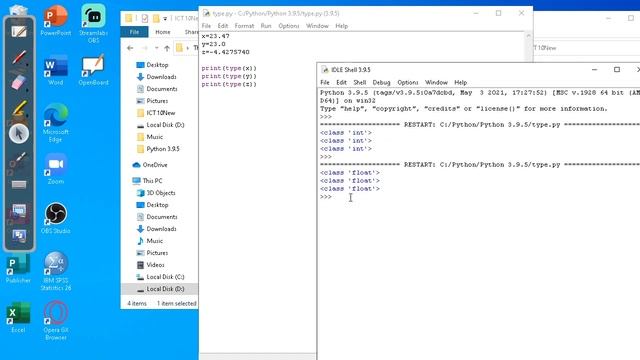Click editor vertical scrollbar up arrow

[528, 36]
